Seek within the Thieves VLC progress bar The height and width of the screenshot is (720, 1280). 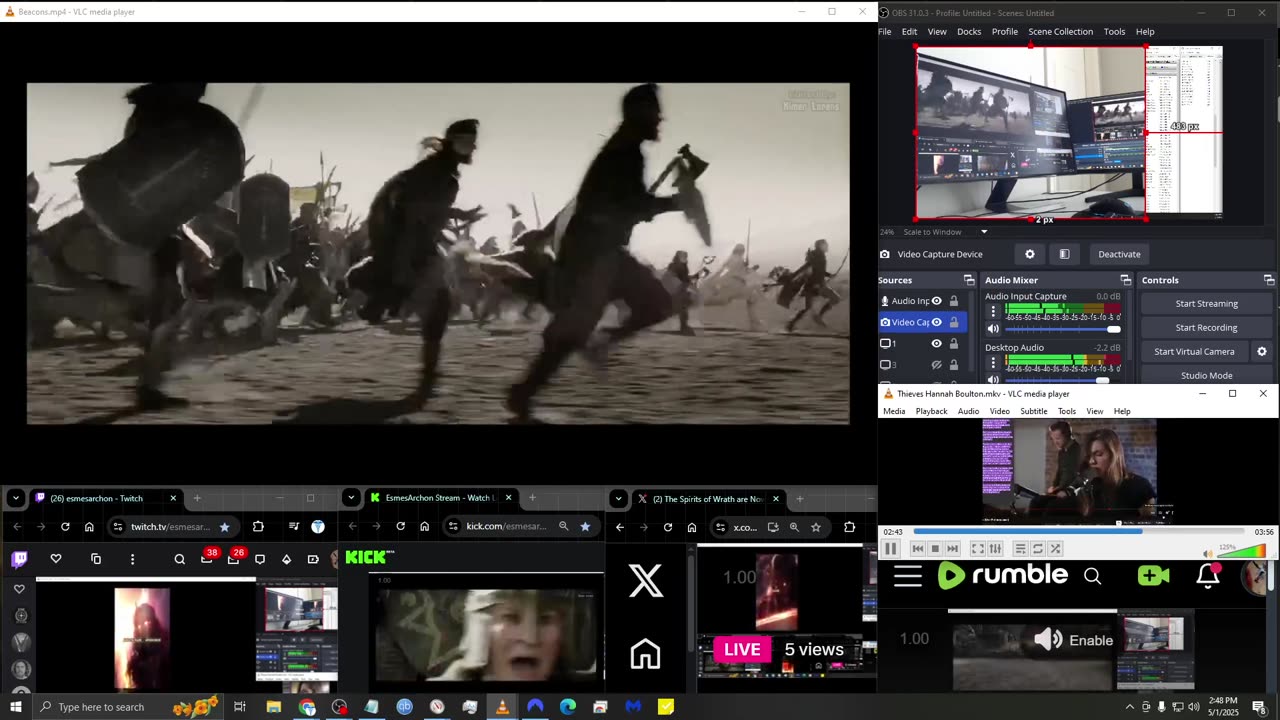click(x=1078, y=532)
